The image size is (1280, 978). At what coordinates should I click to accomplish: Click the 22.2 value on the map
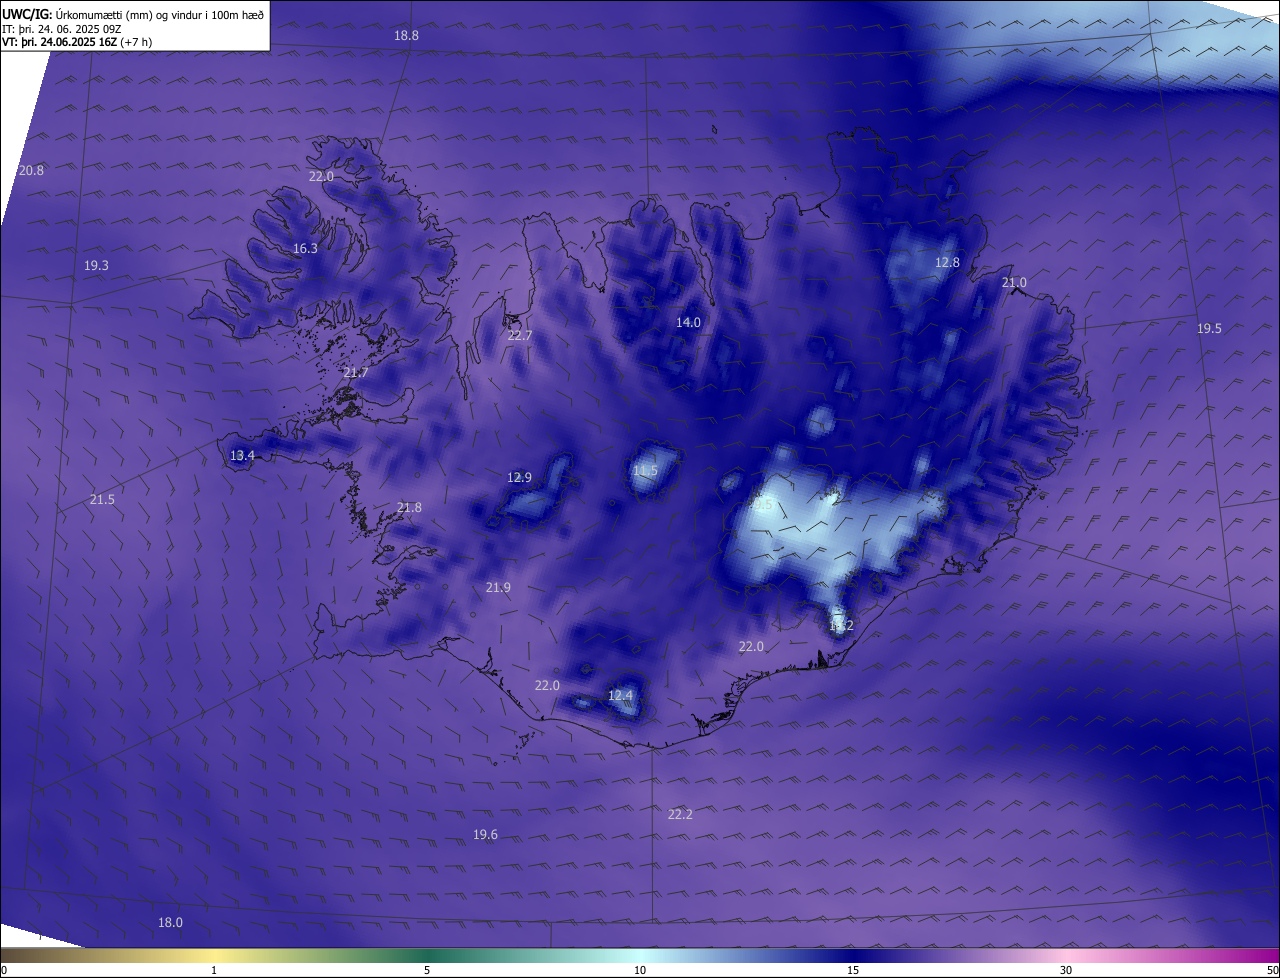pyautogui.click(x=680, y=815)
